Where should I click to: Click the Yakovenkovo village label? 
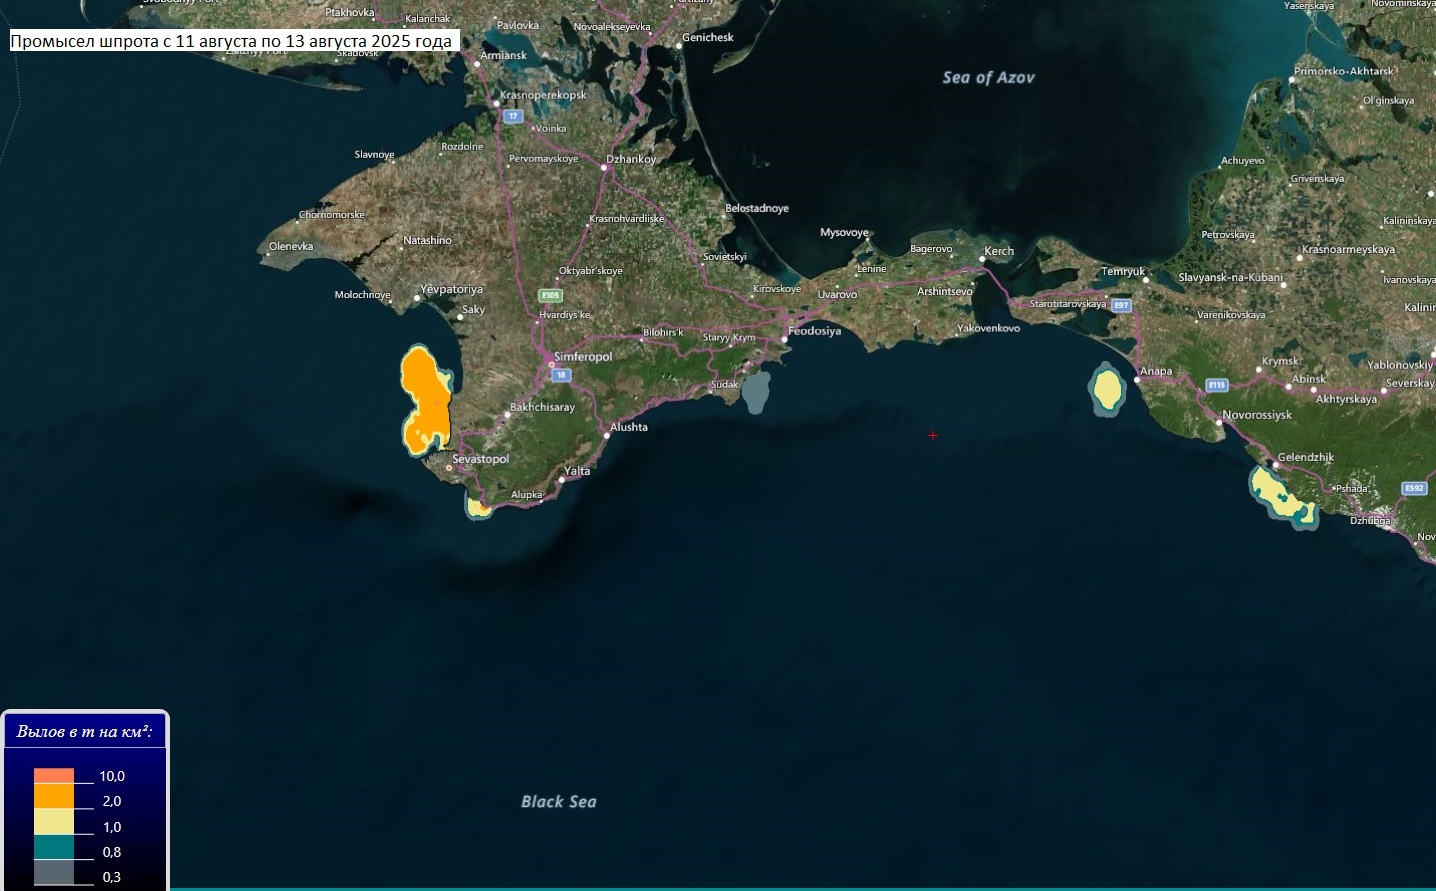[x=989, y=328]
